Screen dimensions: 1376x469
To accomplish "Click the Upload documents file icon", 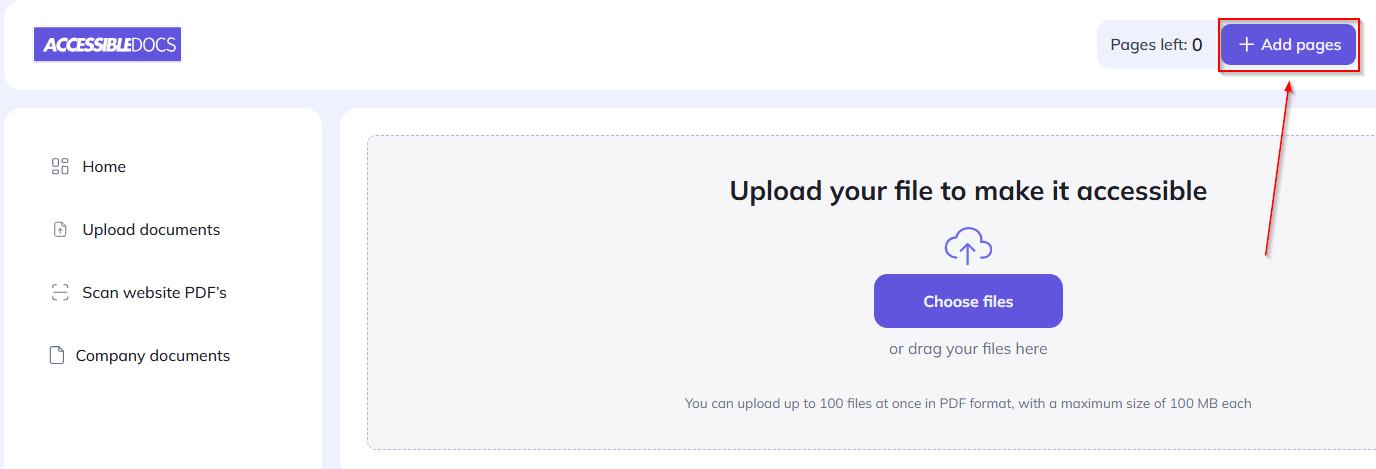I will click(59, 230).
